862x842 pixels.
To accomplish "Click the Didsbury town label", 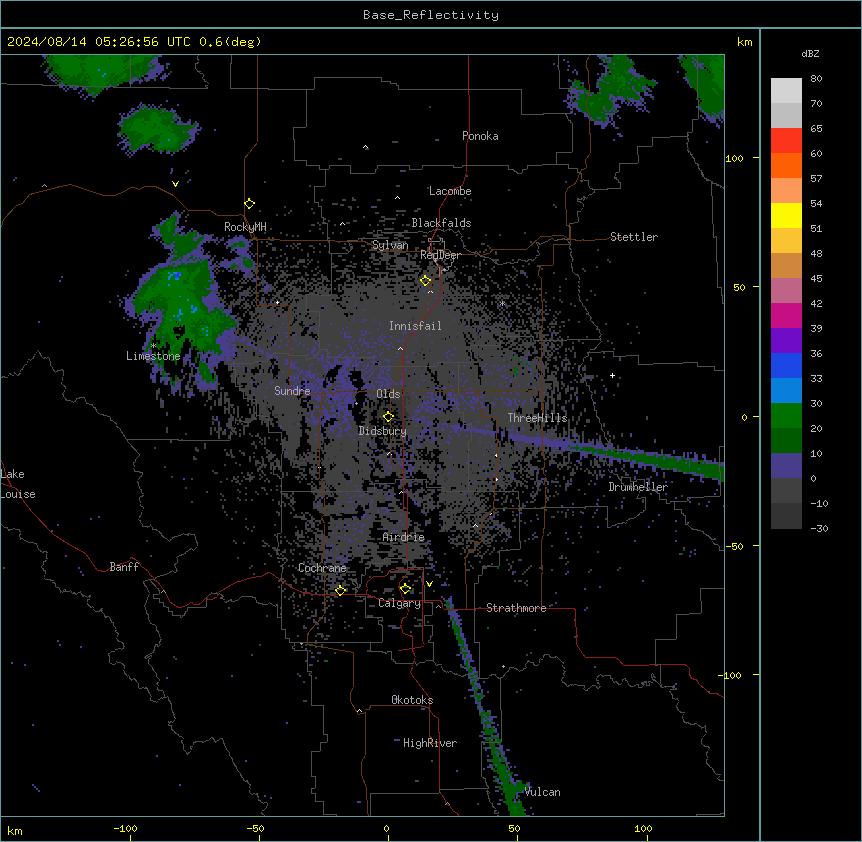I will click(x=383, y=431).
